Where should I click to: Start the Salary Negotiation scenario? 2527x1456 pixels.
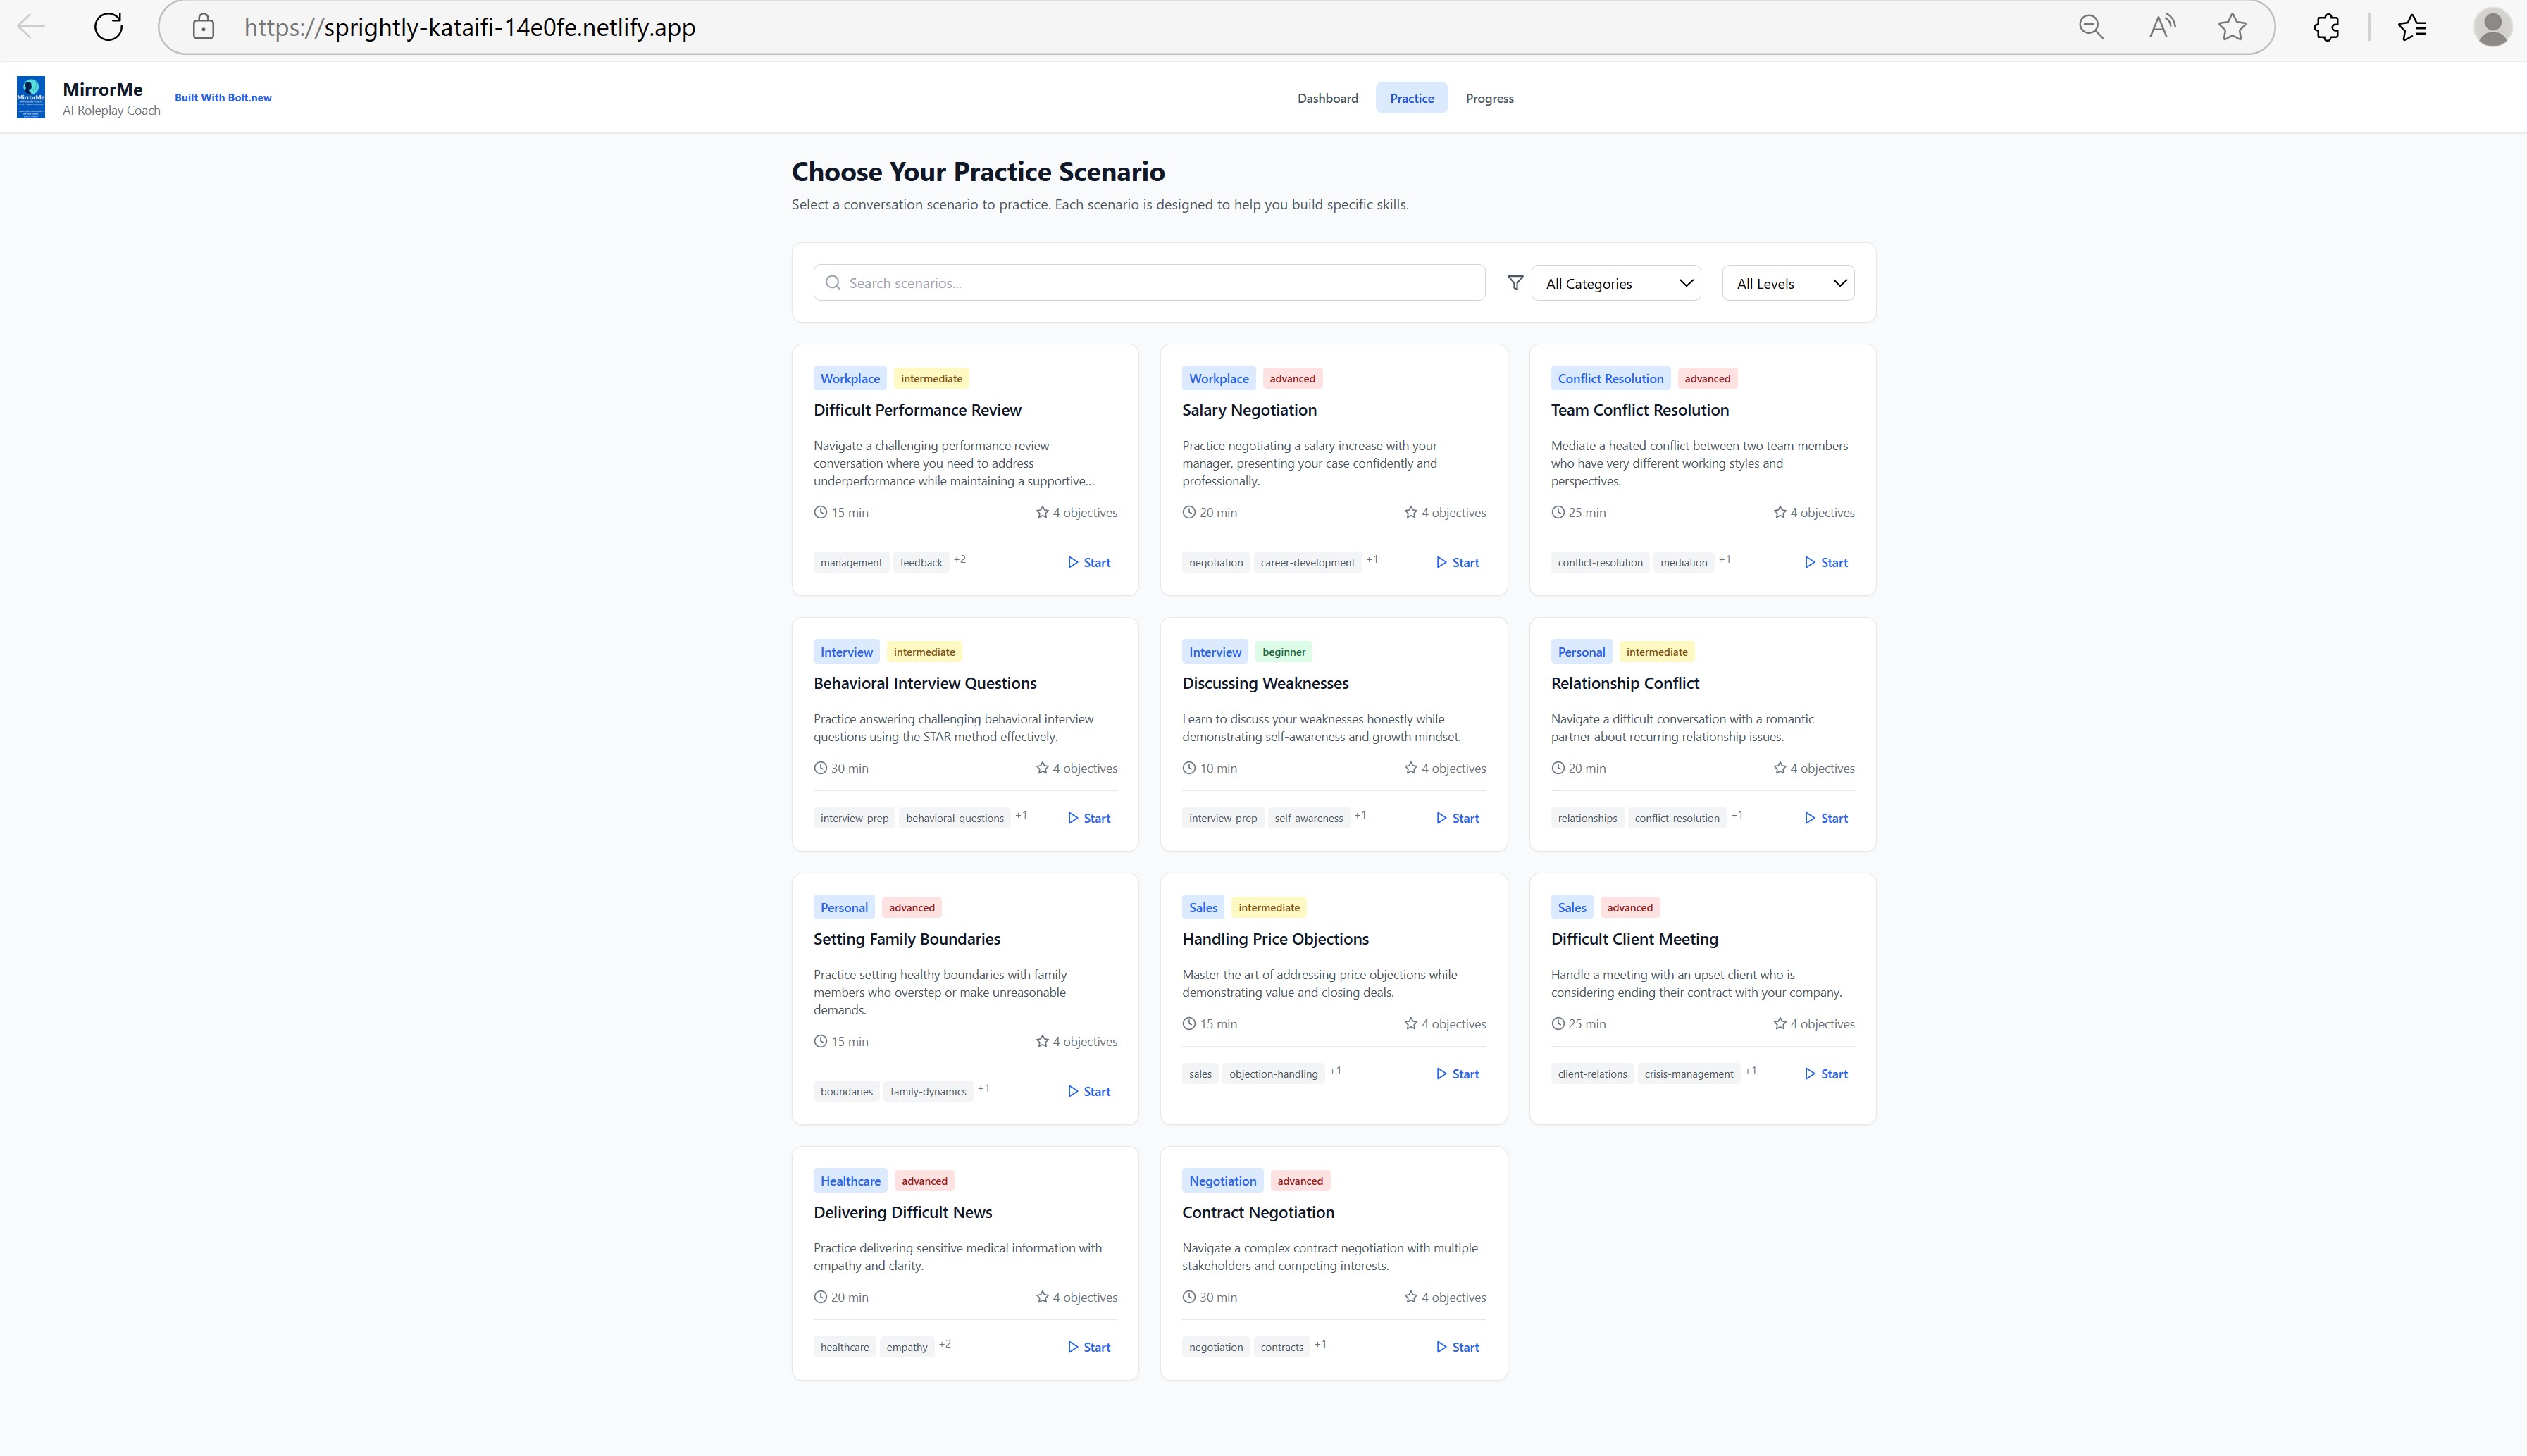pos(1457,563)
